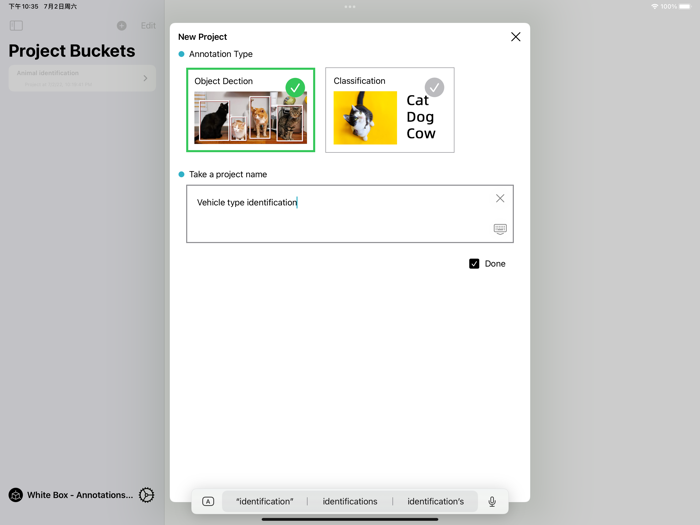Start dictation with the microphone icon

[492, 501]
